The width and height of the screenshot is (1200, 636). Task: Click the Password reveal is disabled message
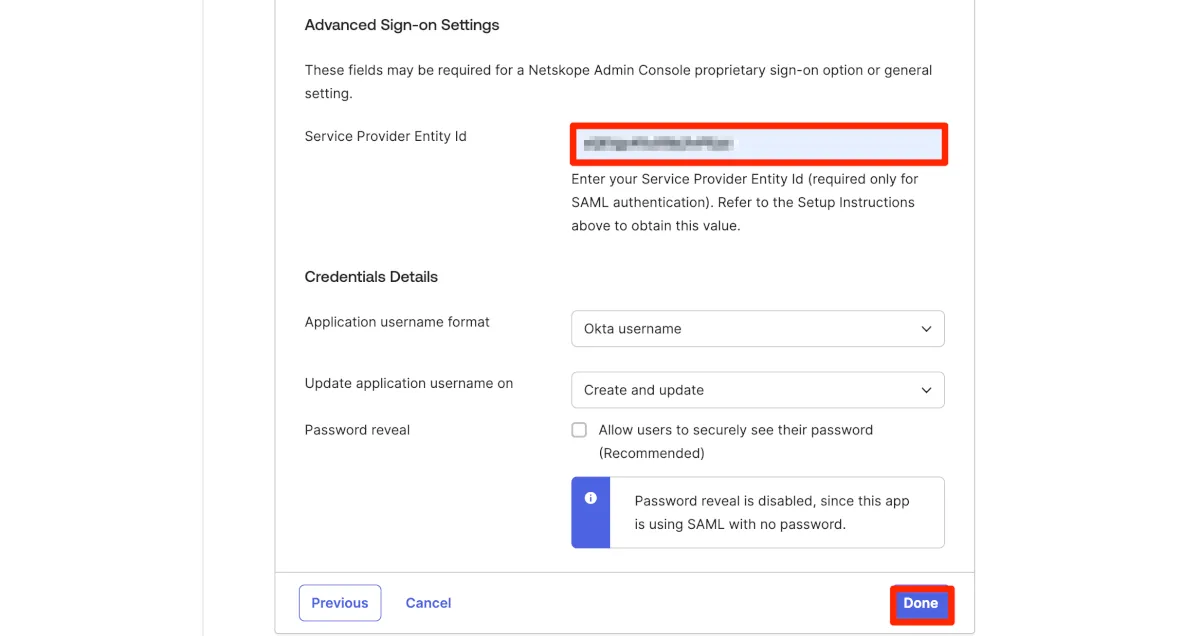click(771, 512)
